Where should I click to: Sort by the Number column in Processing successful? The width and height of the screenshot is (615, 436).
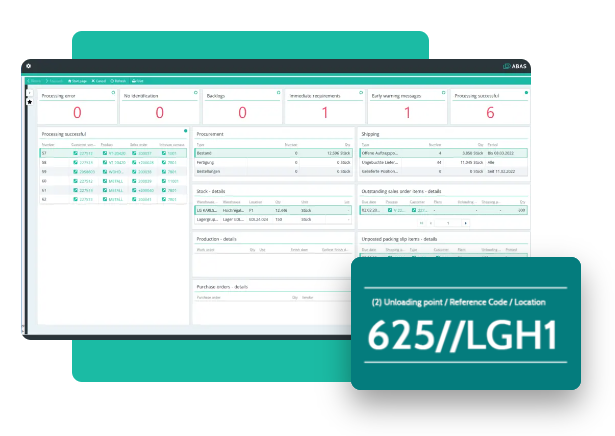(x=48, y=145)
